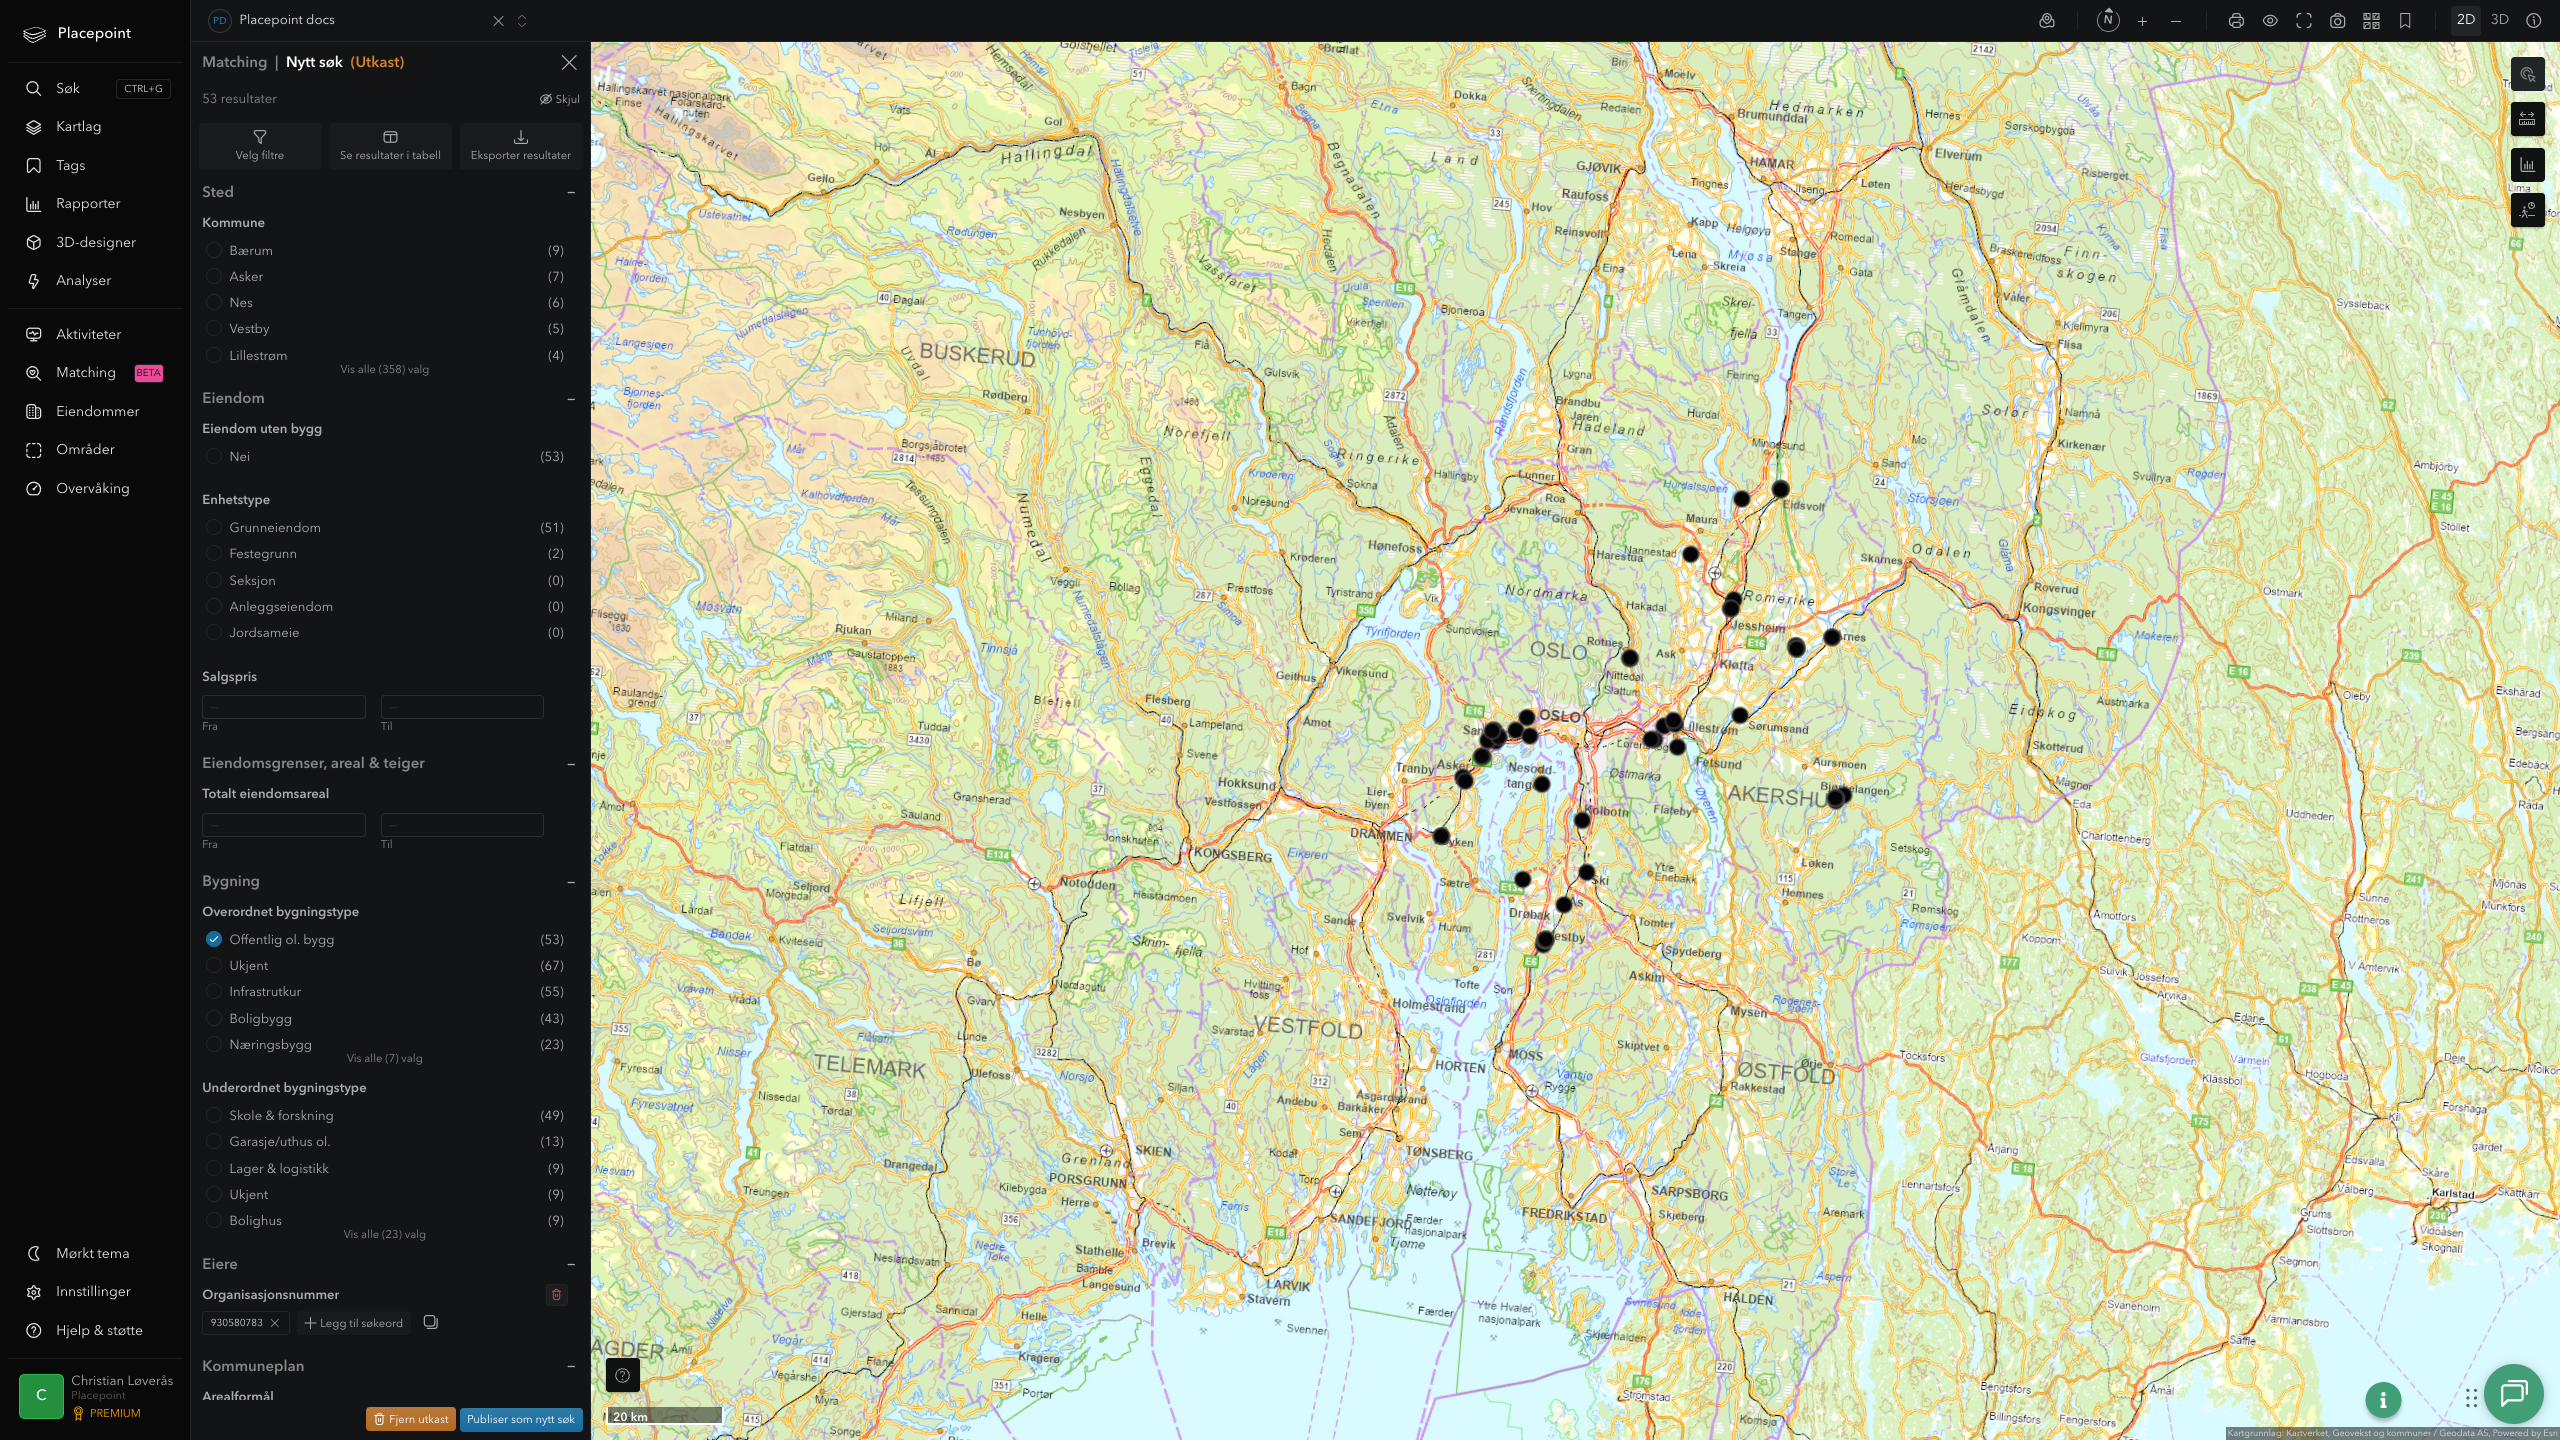Copy organisation number keywords icon

pos(431,1322)
